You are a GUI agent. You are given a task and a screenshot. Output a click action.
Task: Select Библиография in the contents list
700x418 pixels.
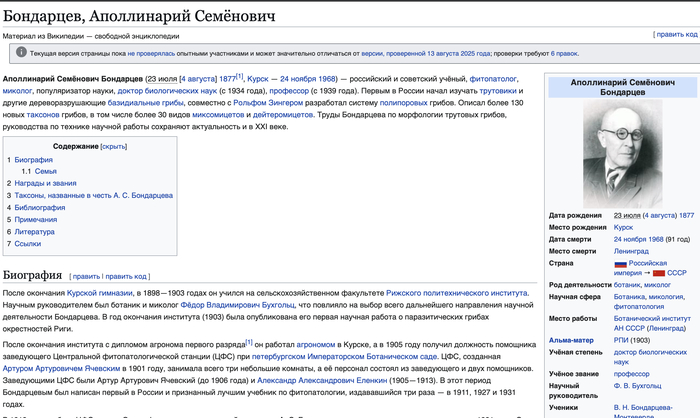coord(41,207)
